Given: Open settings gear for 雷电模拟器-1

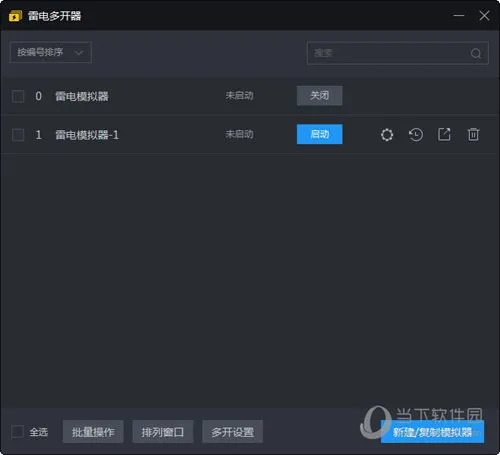Looking at the screenshot, I should click(387, 135).
